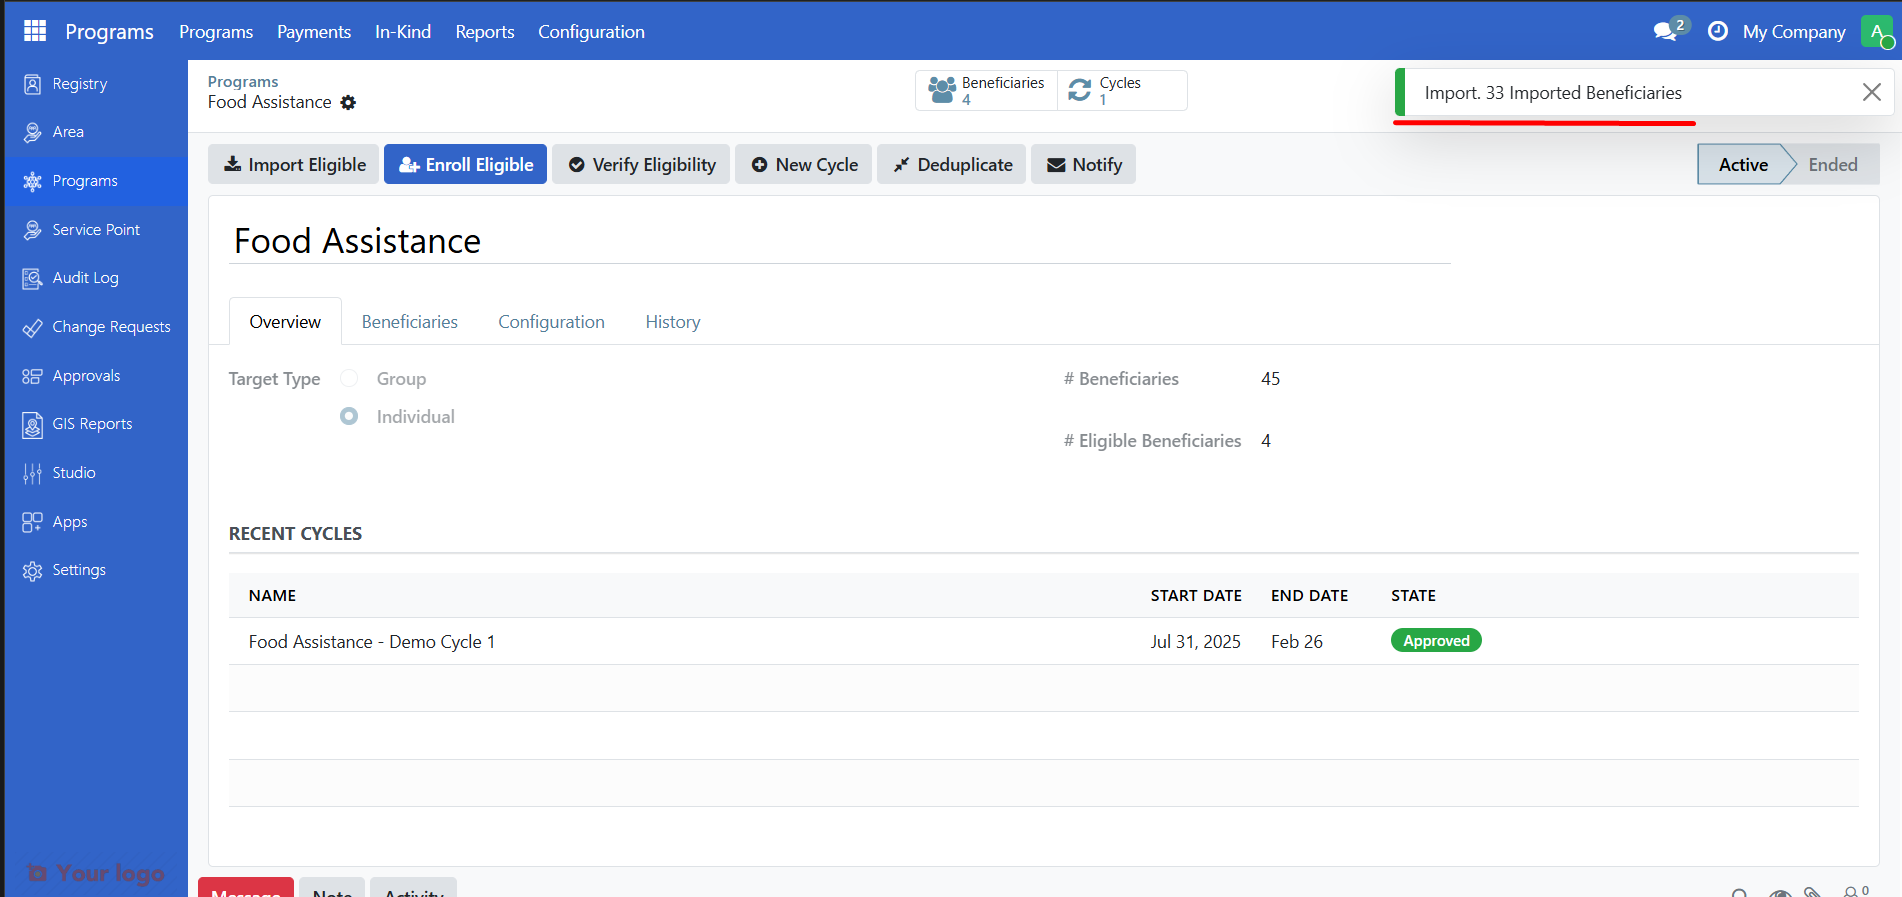This screenshot has height=897, width=1902.
Task: Open Registry from the sidebar
Action: click(79, 84)
